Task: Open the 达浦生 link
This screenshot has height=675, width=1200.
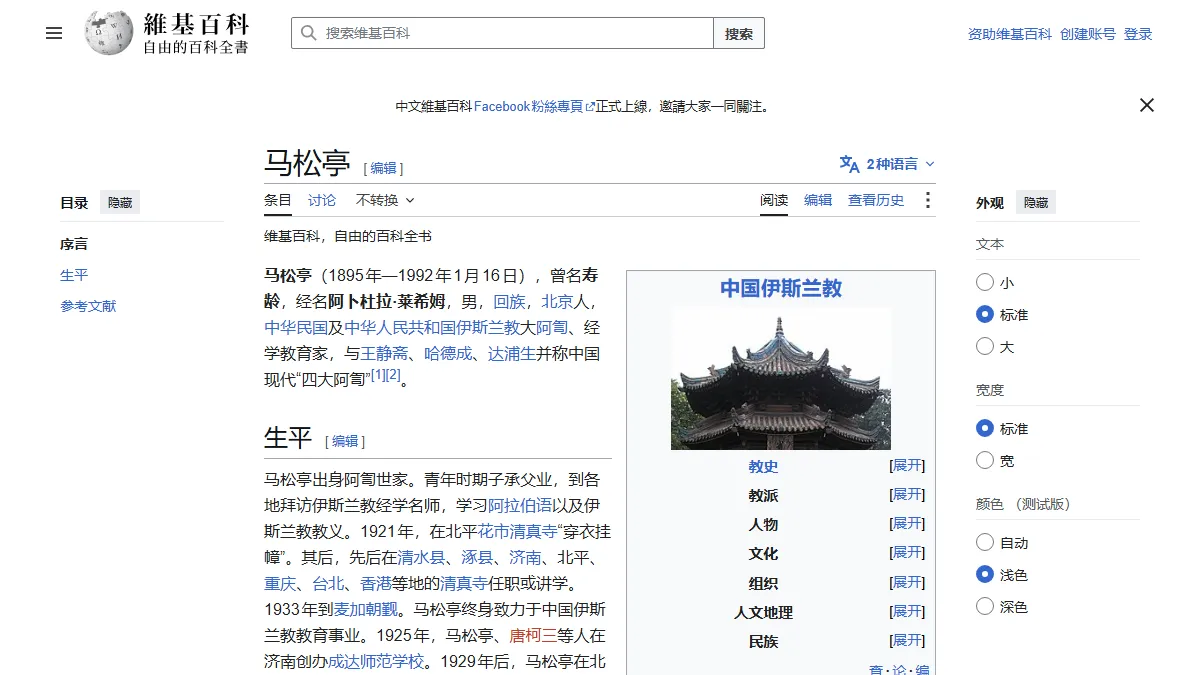Action: pyautogui.click(x=512, y=353)
